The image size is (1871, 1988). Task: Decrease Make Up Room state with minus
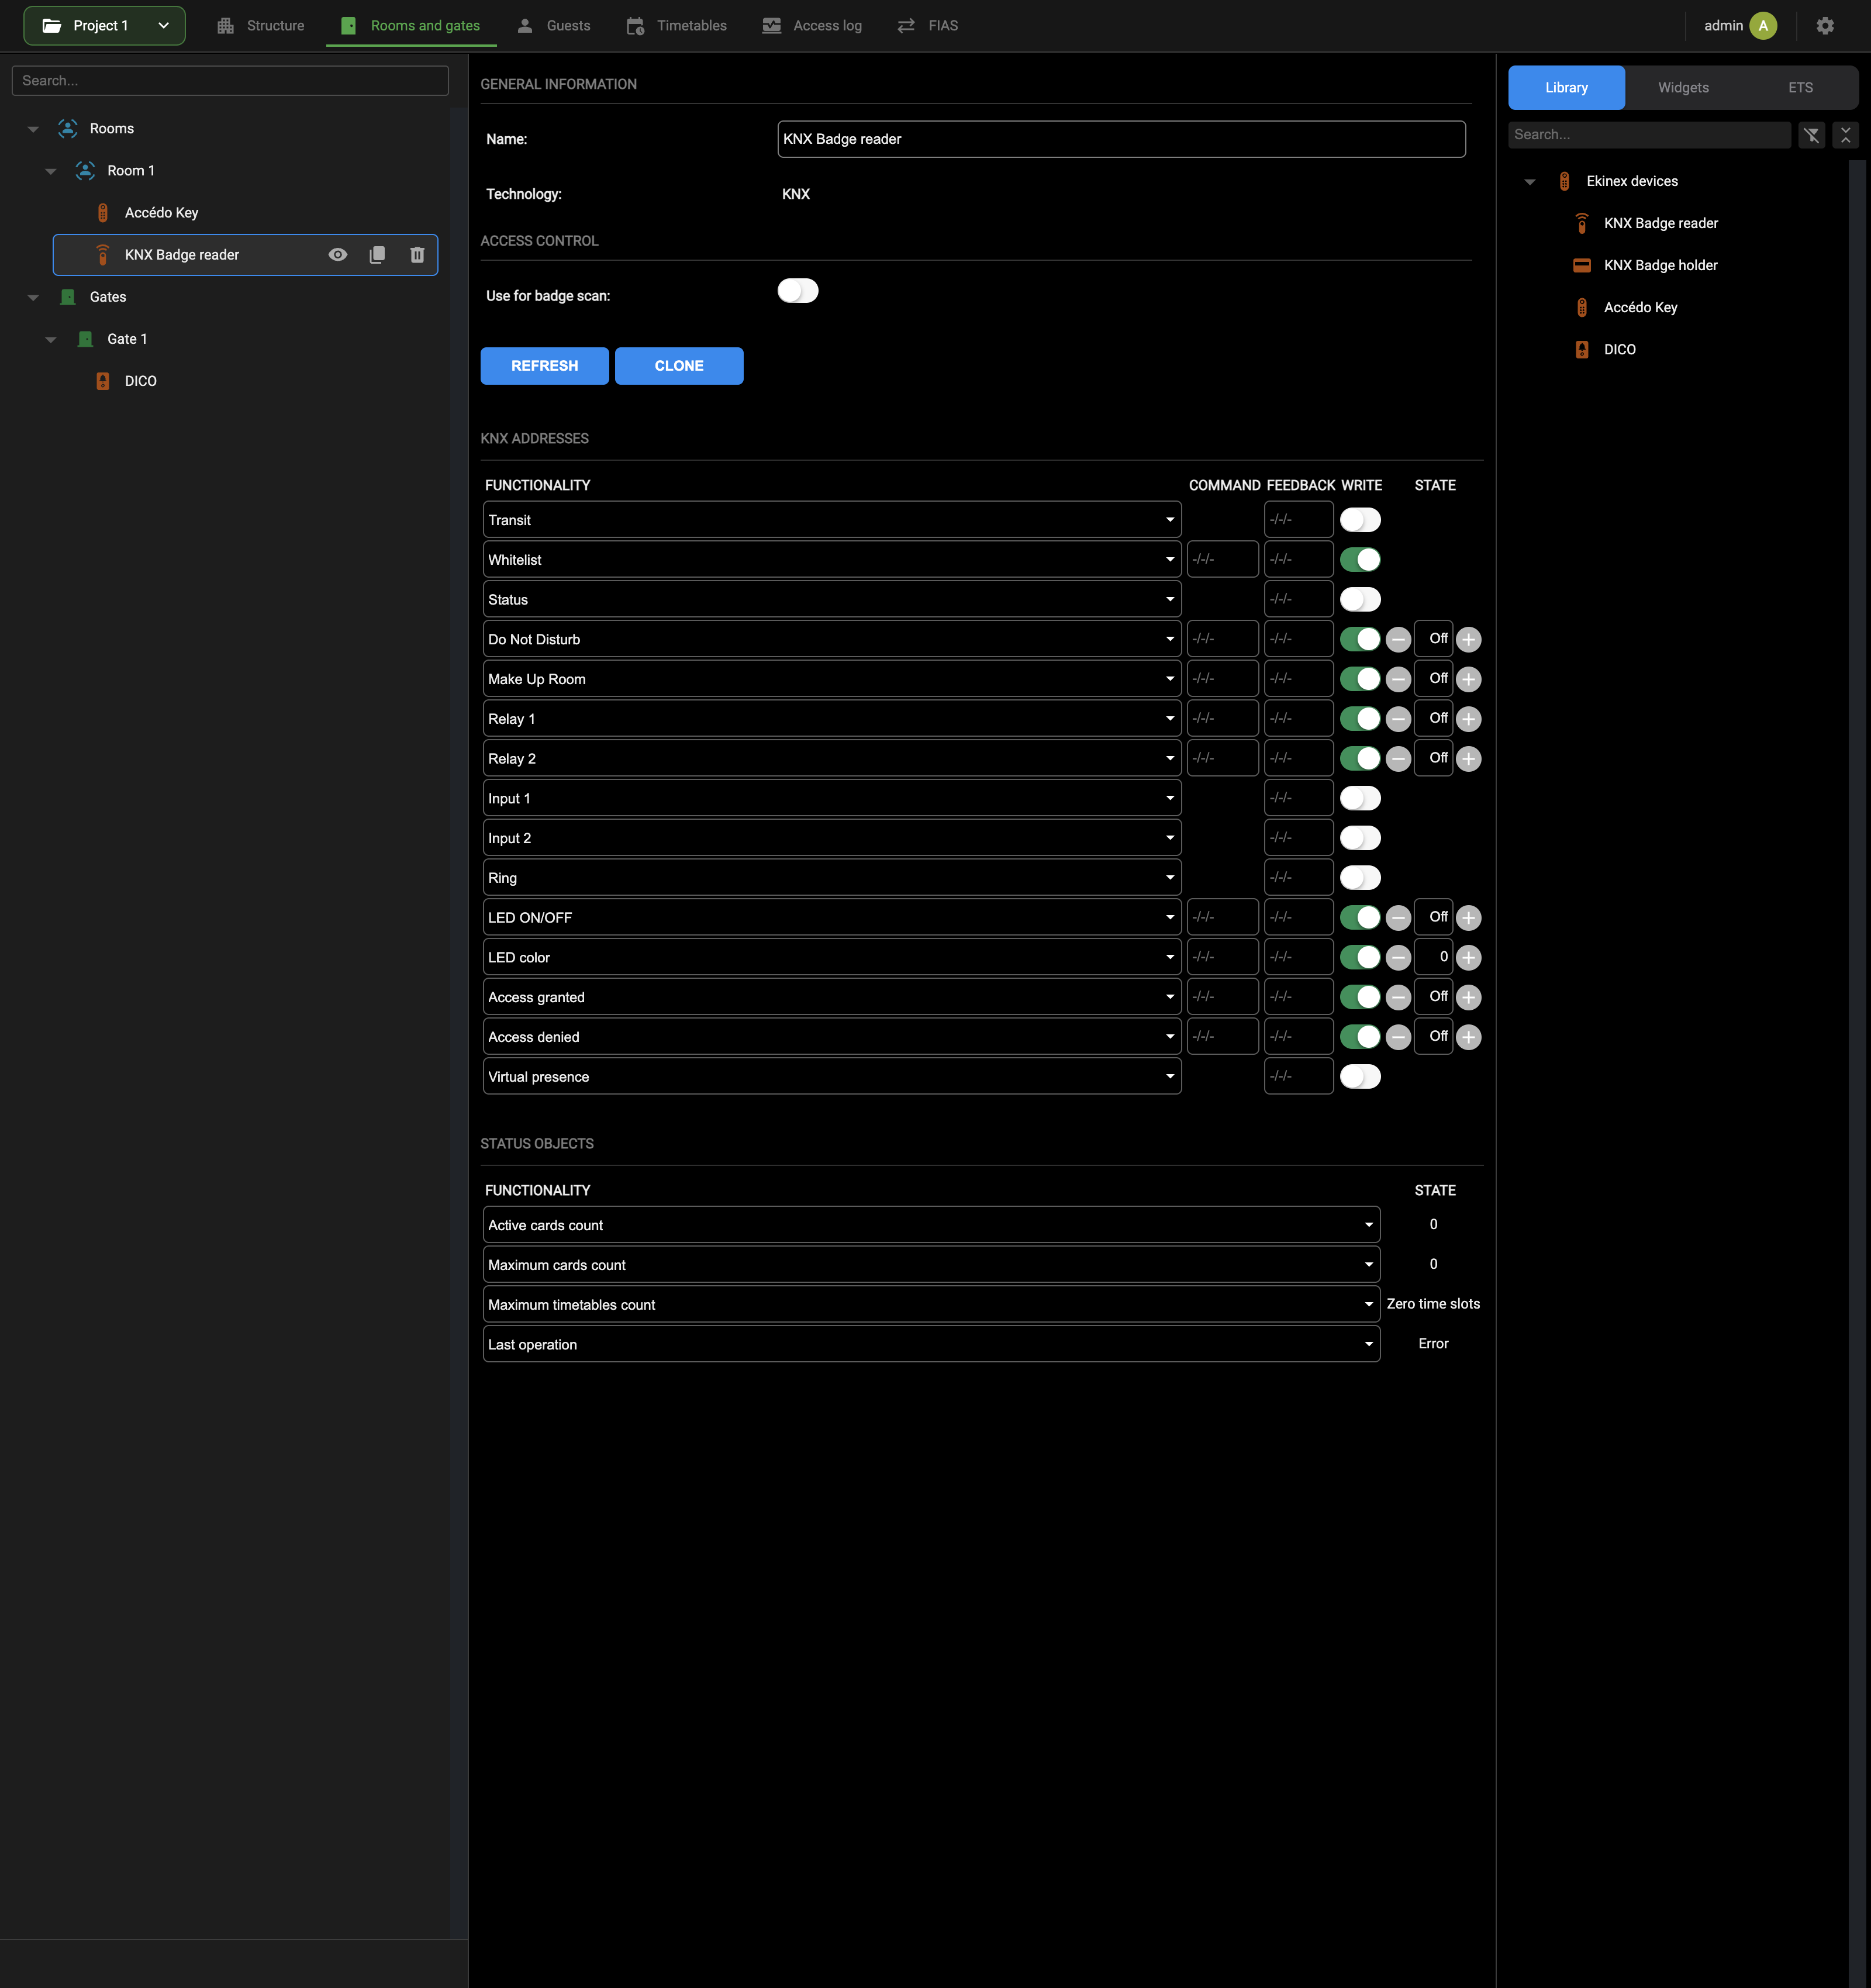coord(1398,680)
